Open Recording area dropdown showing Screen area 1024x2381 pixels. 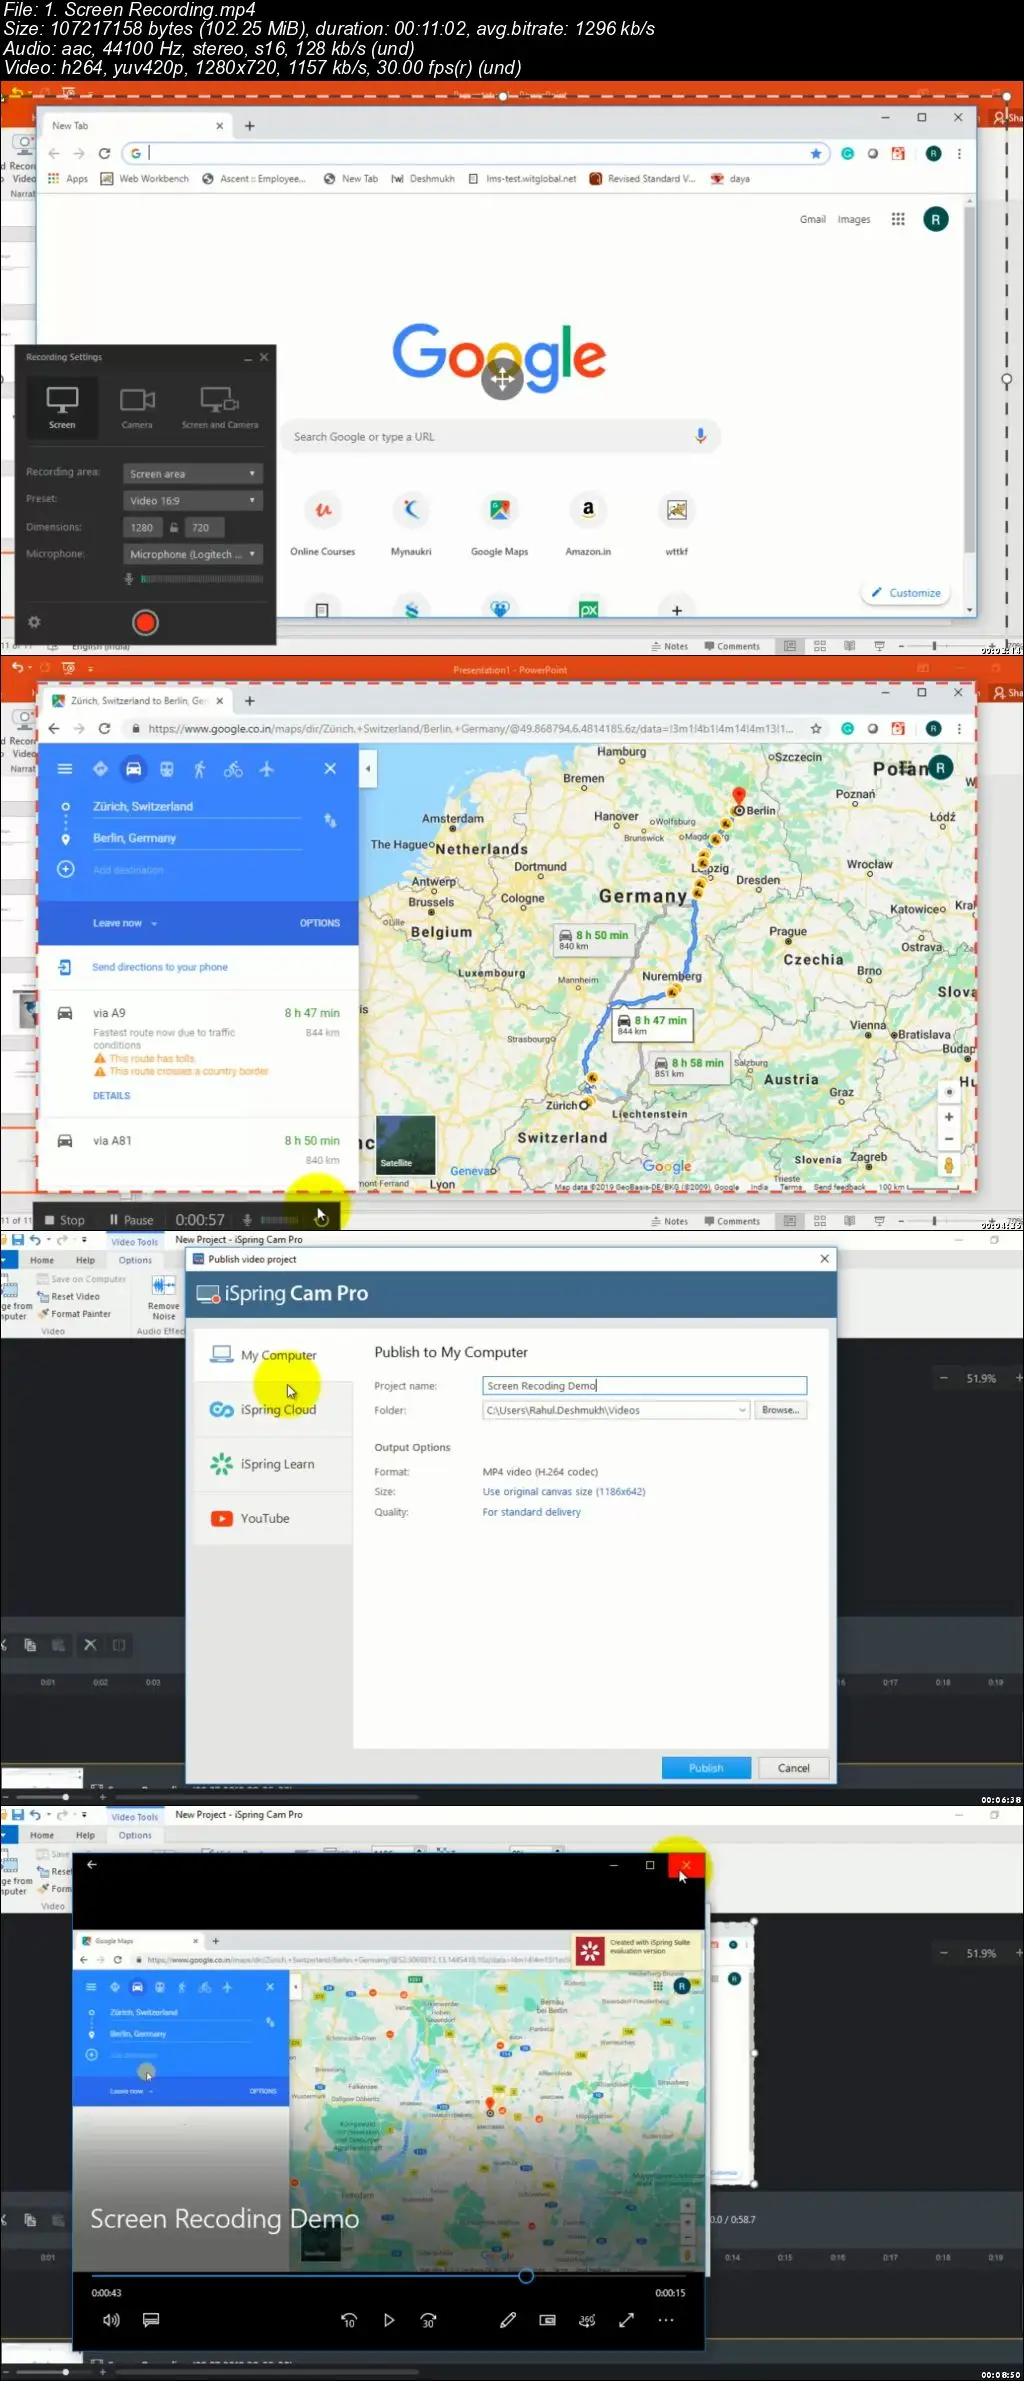(x=193, y=474)
